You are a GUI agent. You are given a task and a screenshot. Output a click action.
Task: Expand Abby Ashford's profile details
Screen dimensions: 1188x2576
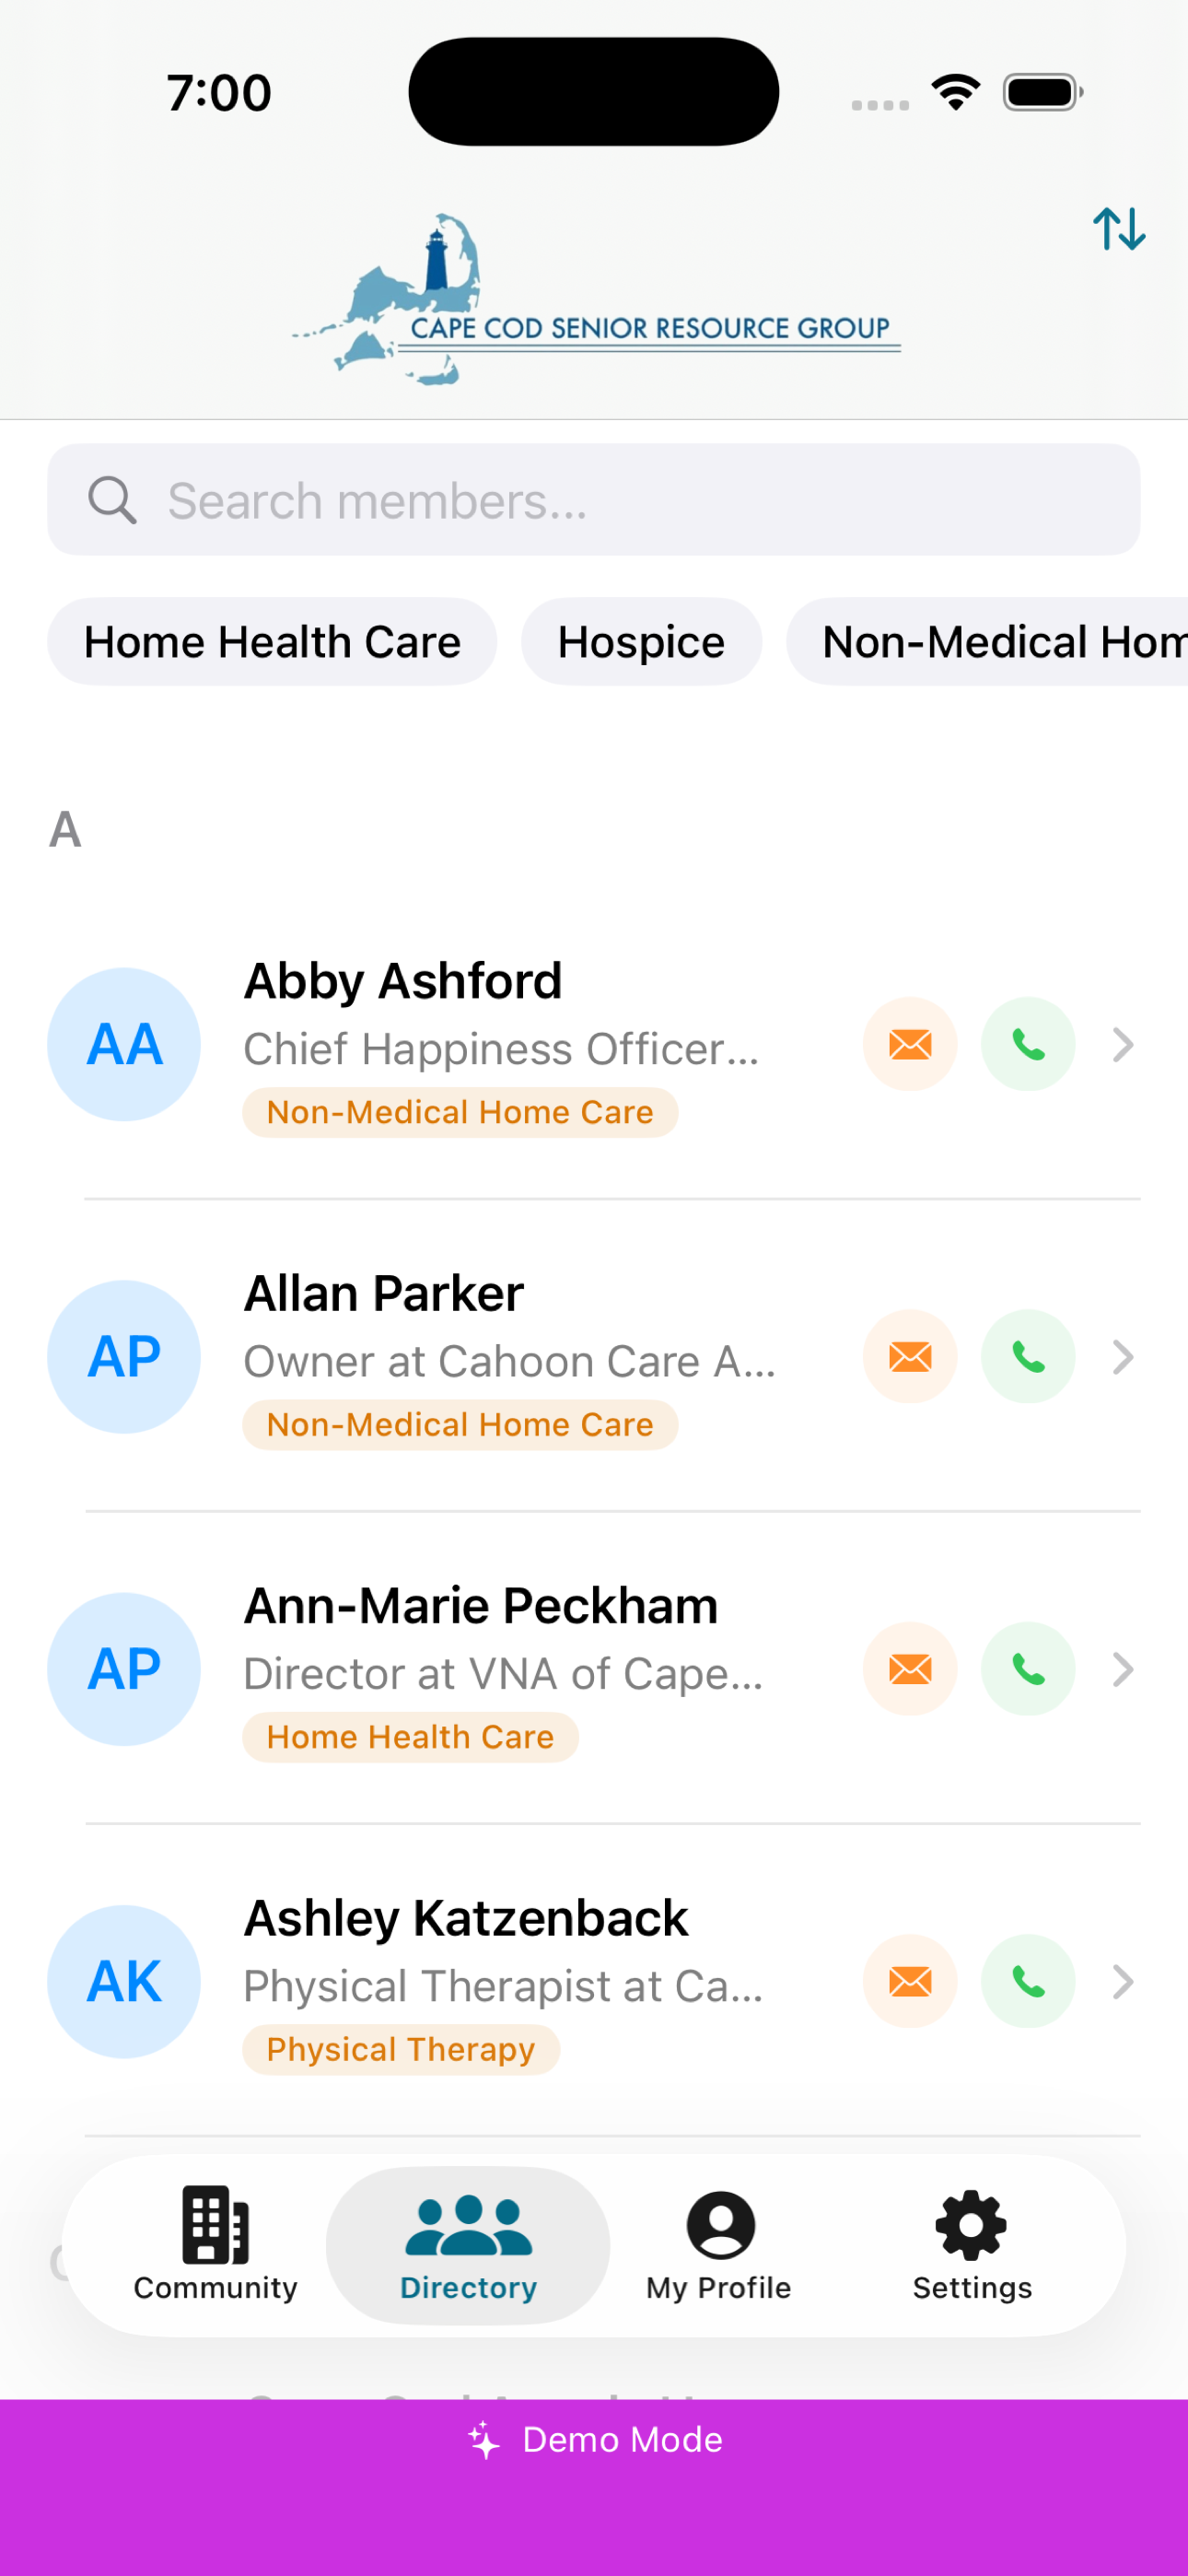pyautogui.click(x=1122, y=1043)
